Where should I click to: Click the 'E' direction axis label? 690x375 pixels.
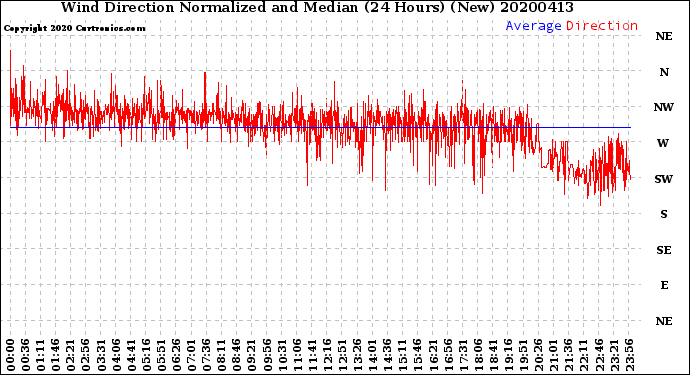[664, 285]
